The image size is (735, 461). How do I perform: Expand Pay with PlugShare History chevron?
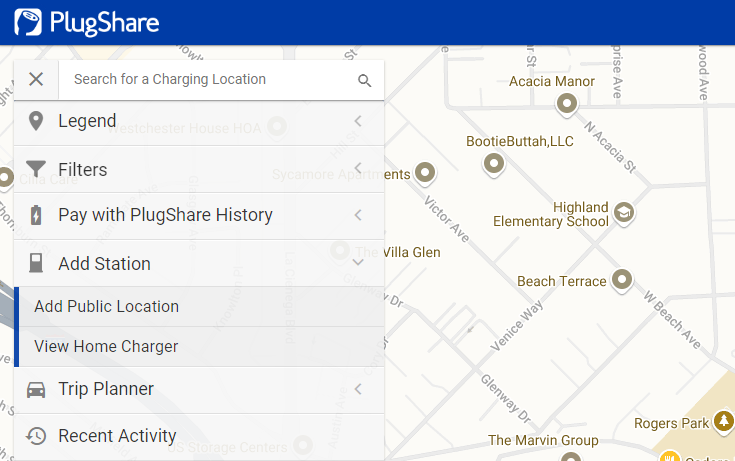(358, 215)
